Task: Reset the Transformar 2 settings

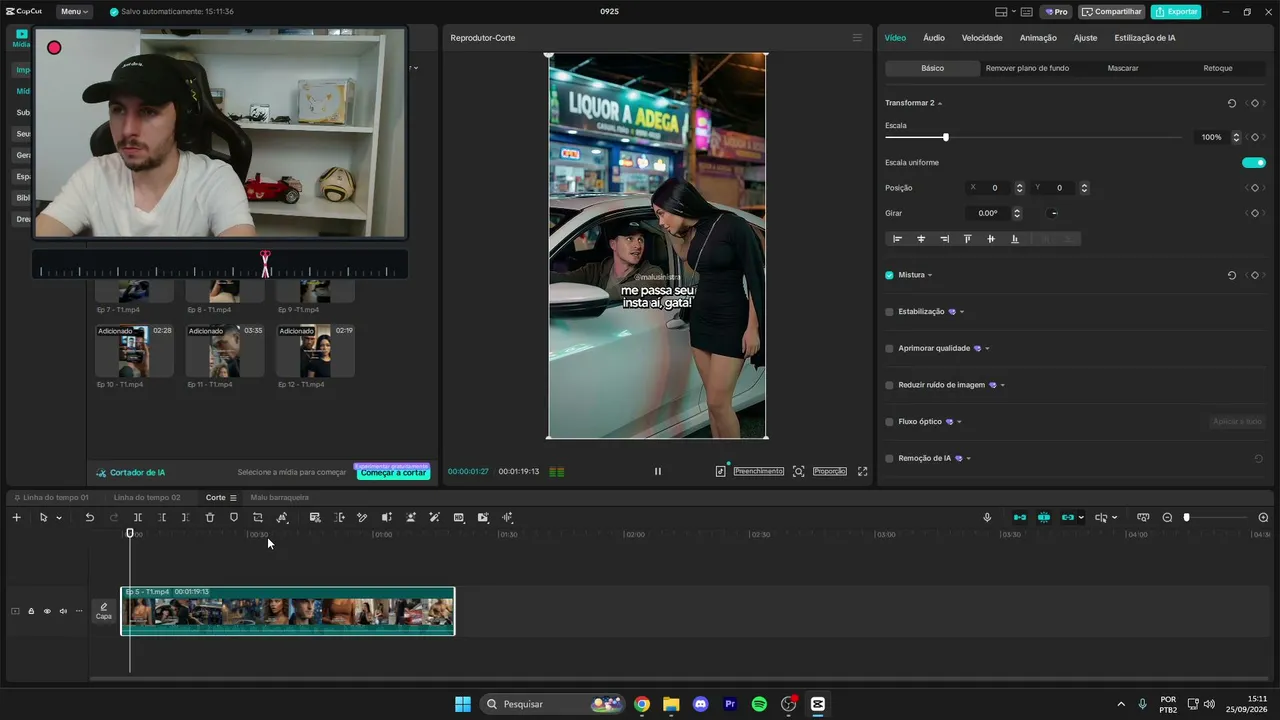Action: pyautogui.click(x=1231, y=103)
